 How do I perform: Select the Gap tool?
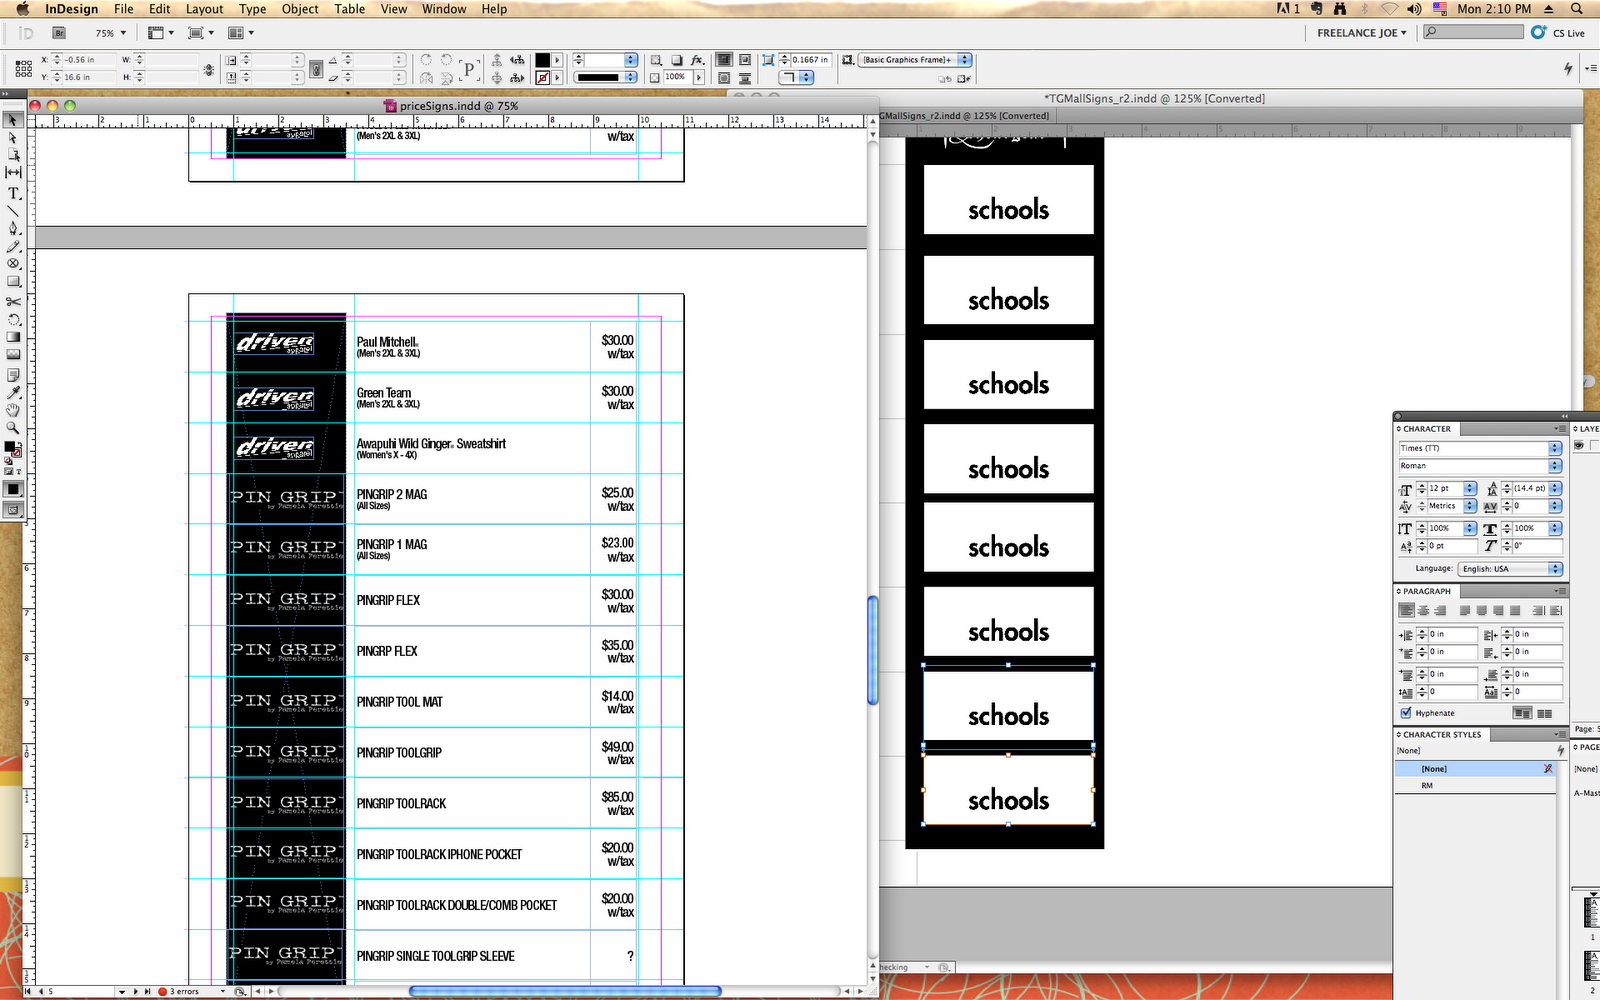pyautogui.click(x=13, y=173)
